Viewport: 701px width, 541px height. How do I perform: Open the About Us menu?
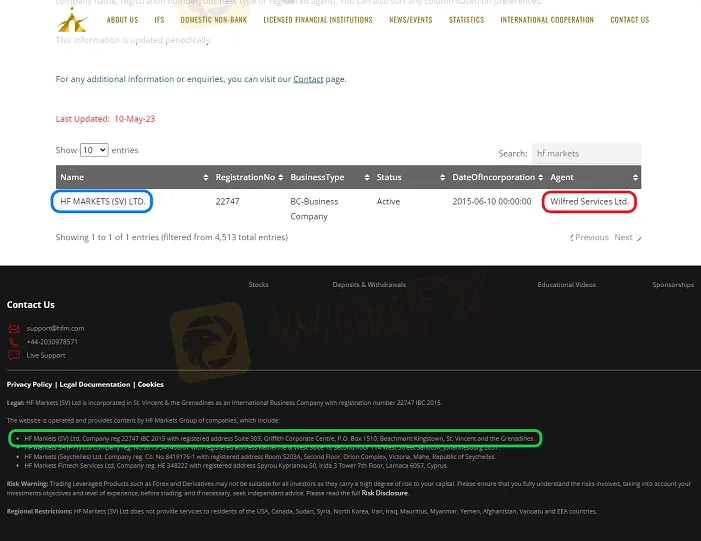(x=122, y=20)
